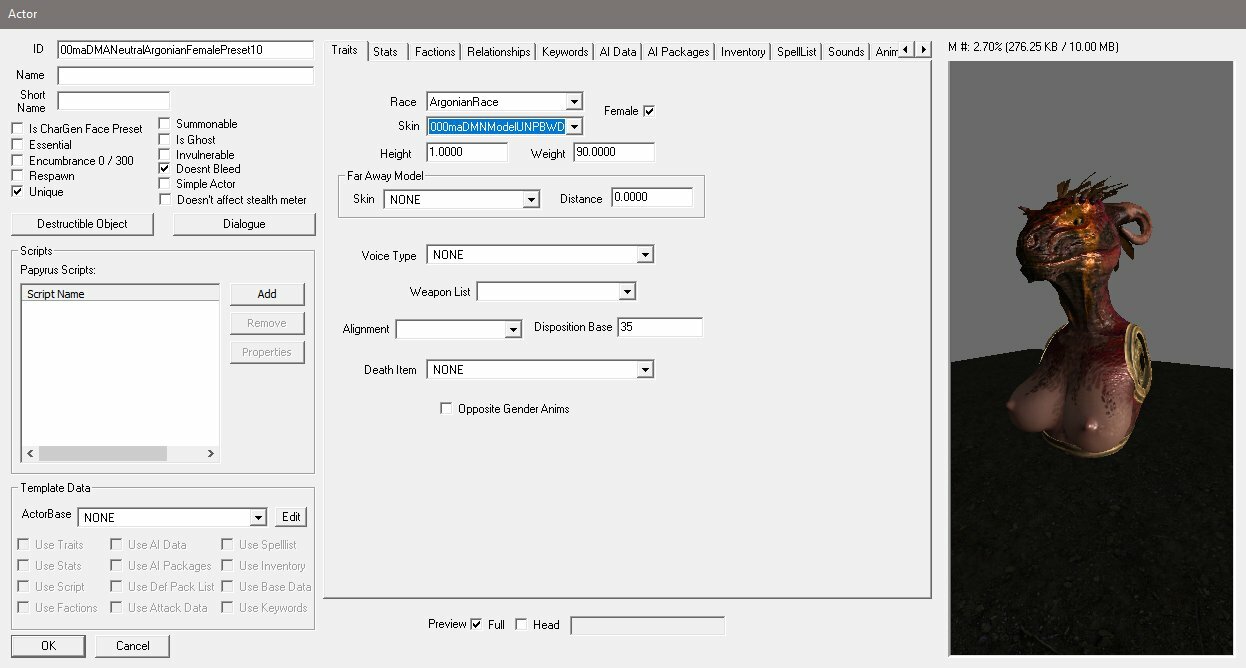Click the Name input field
The height and width of the screenshot is (668, 1246).
[185, 75]
